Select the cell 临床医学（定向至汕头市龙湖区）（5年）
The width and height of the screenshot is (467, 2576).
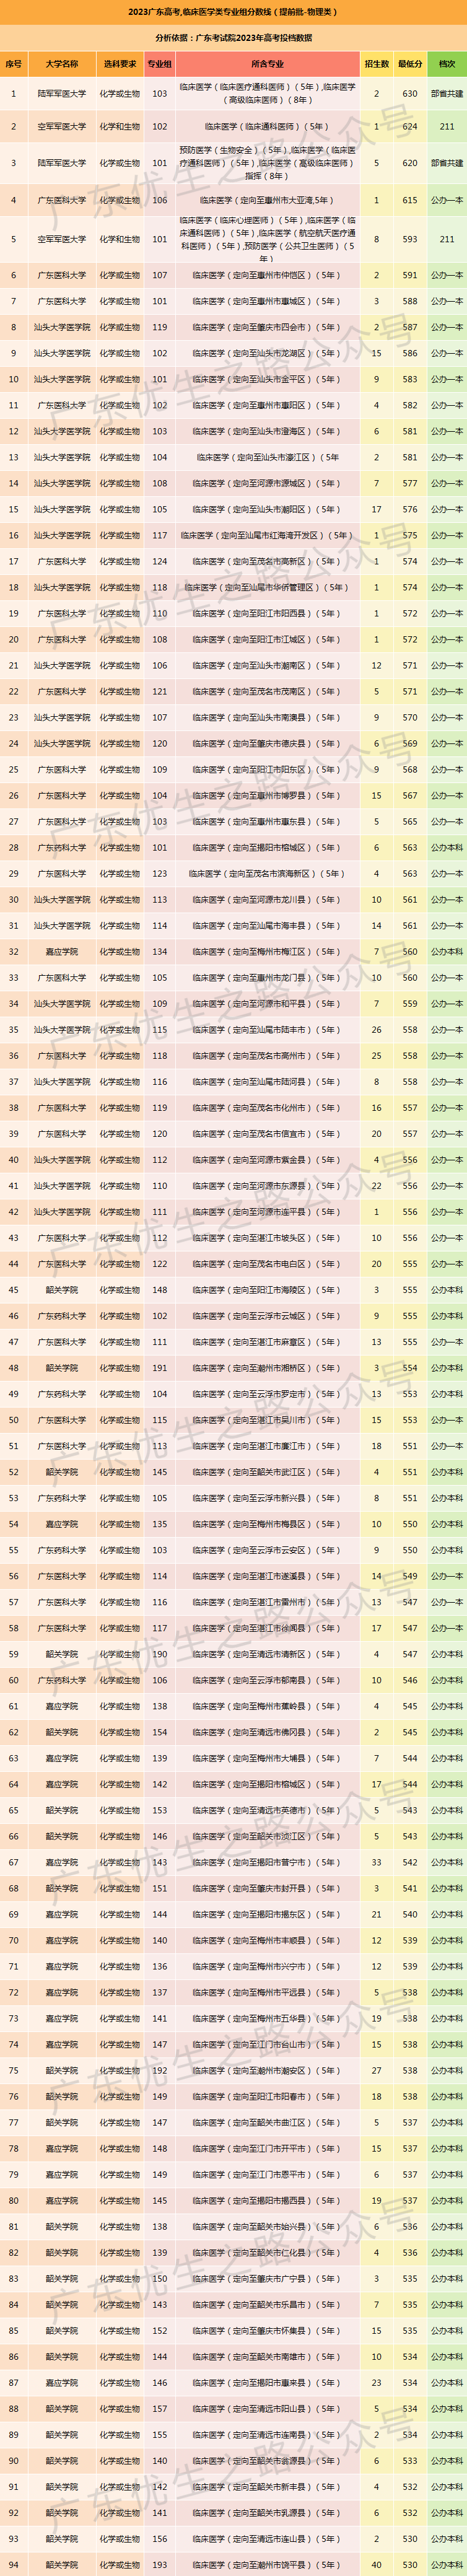click(267, 353)
